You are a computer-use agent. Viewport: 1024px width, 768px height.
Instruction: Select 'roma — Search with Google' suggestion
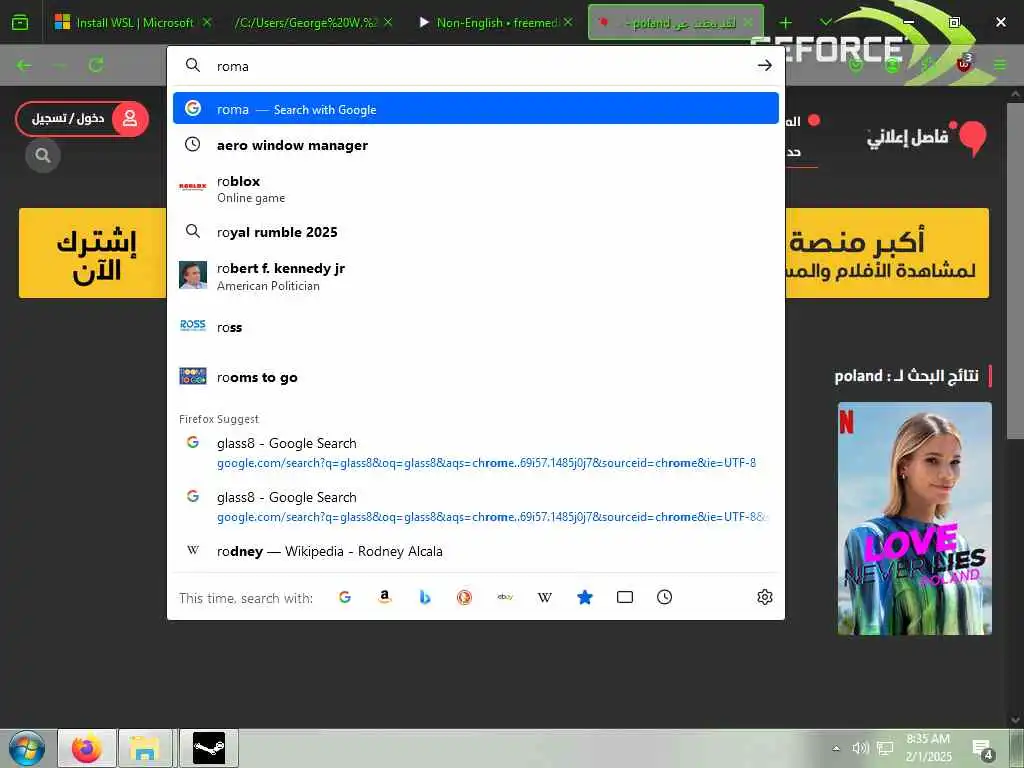(475, 108)
